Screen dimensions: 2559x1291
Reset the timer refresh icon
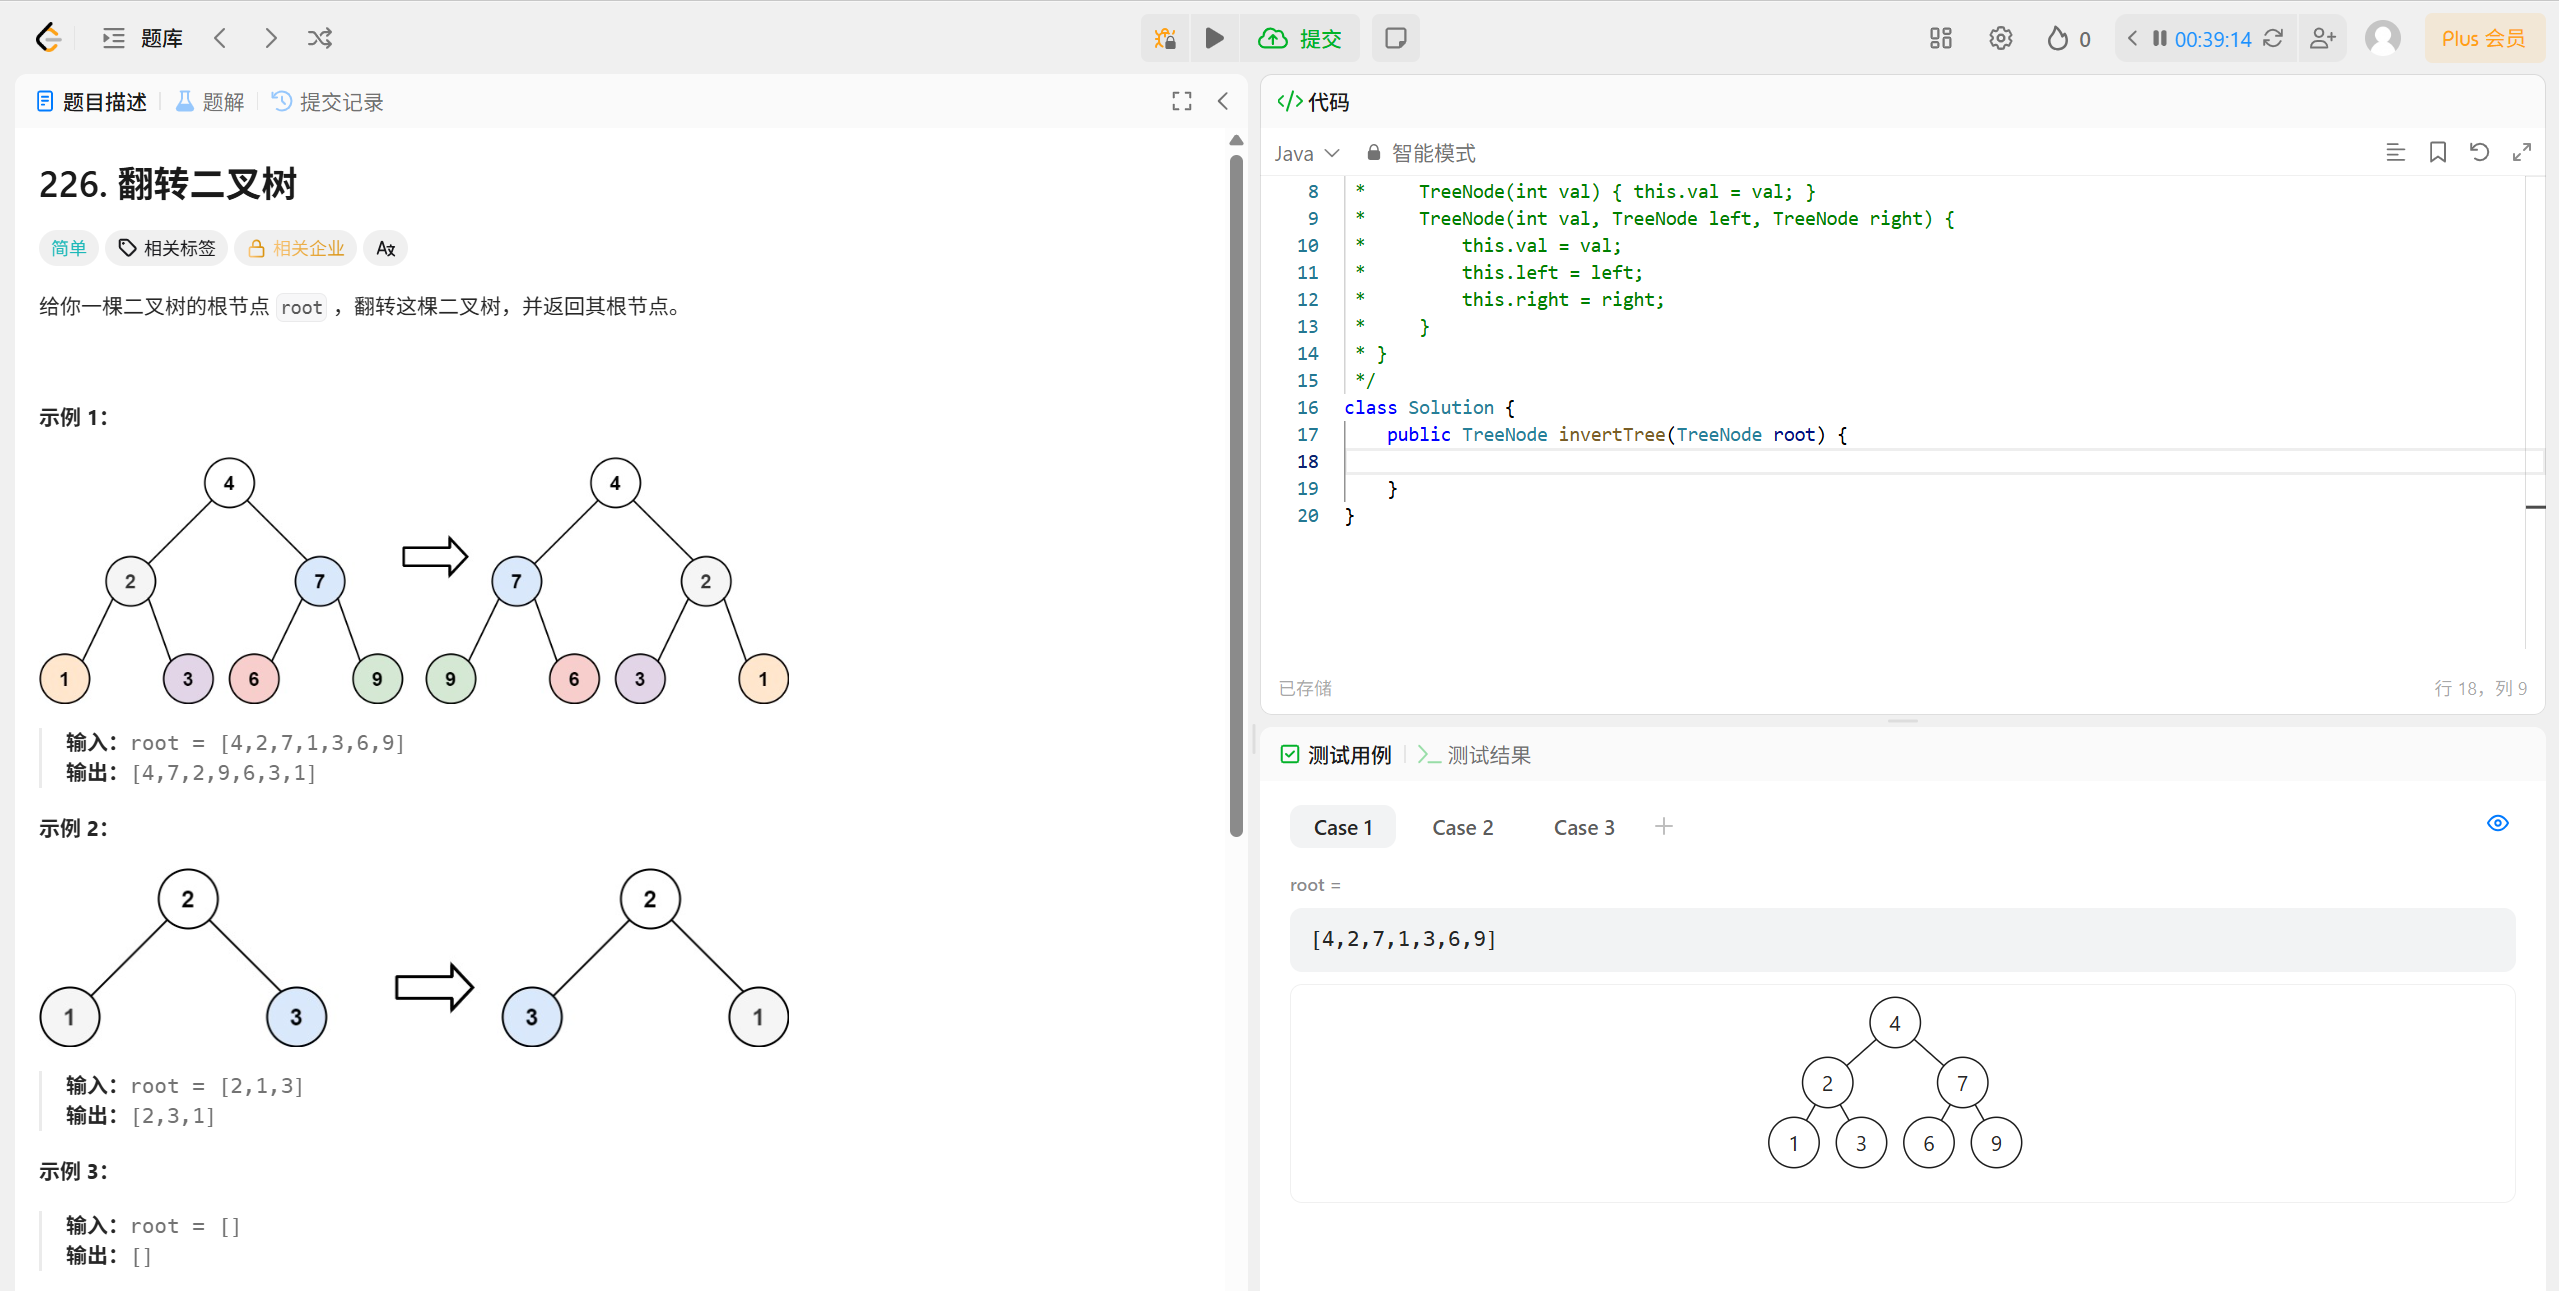[x=2273, y=38]
